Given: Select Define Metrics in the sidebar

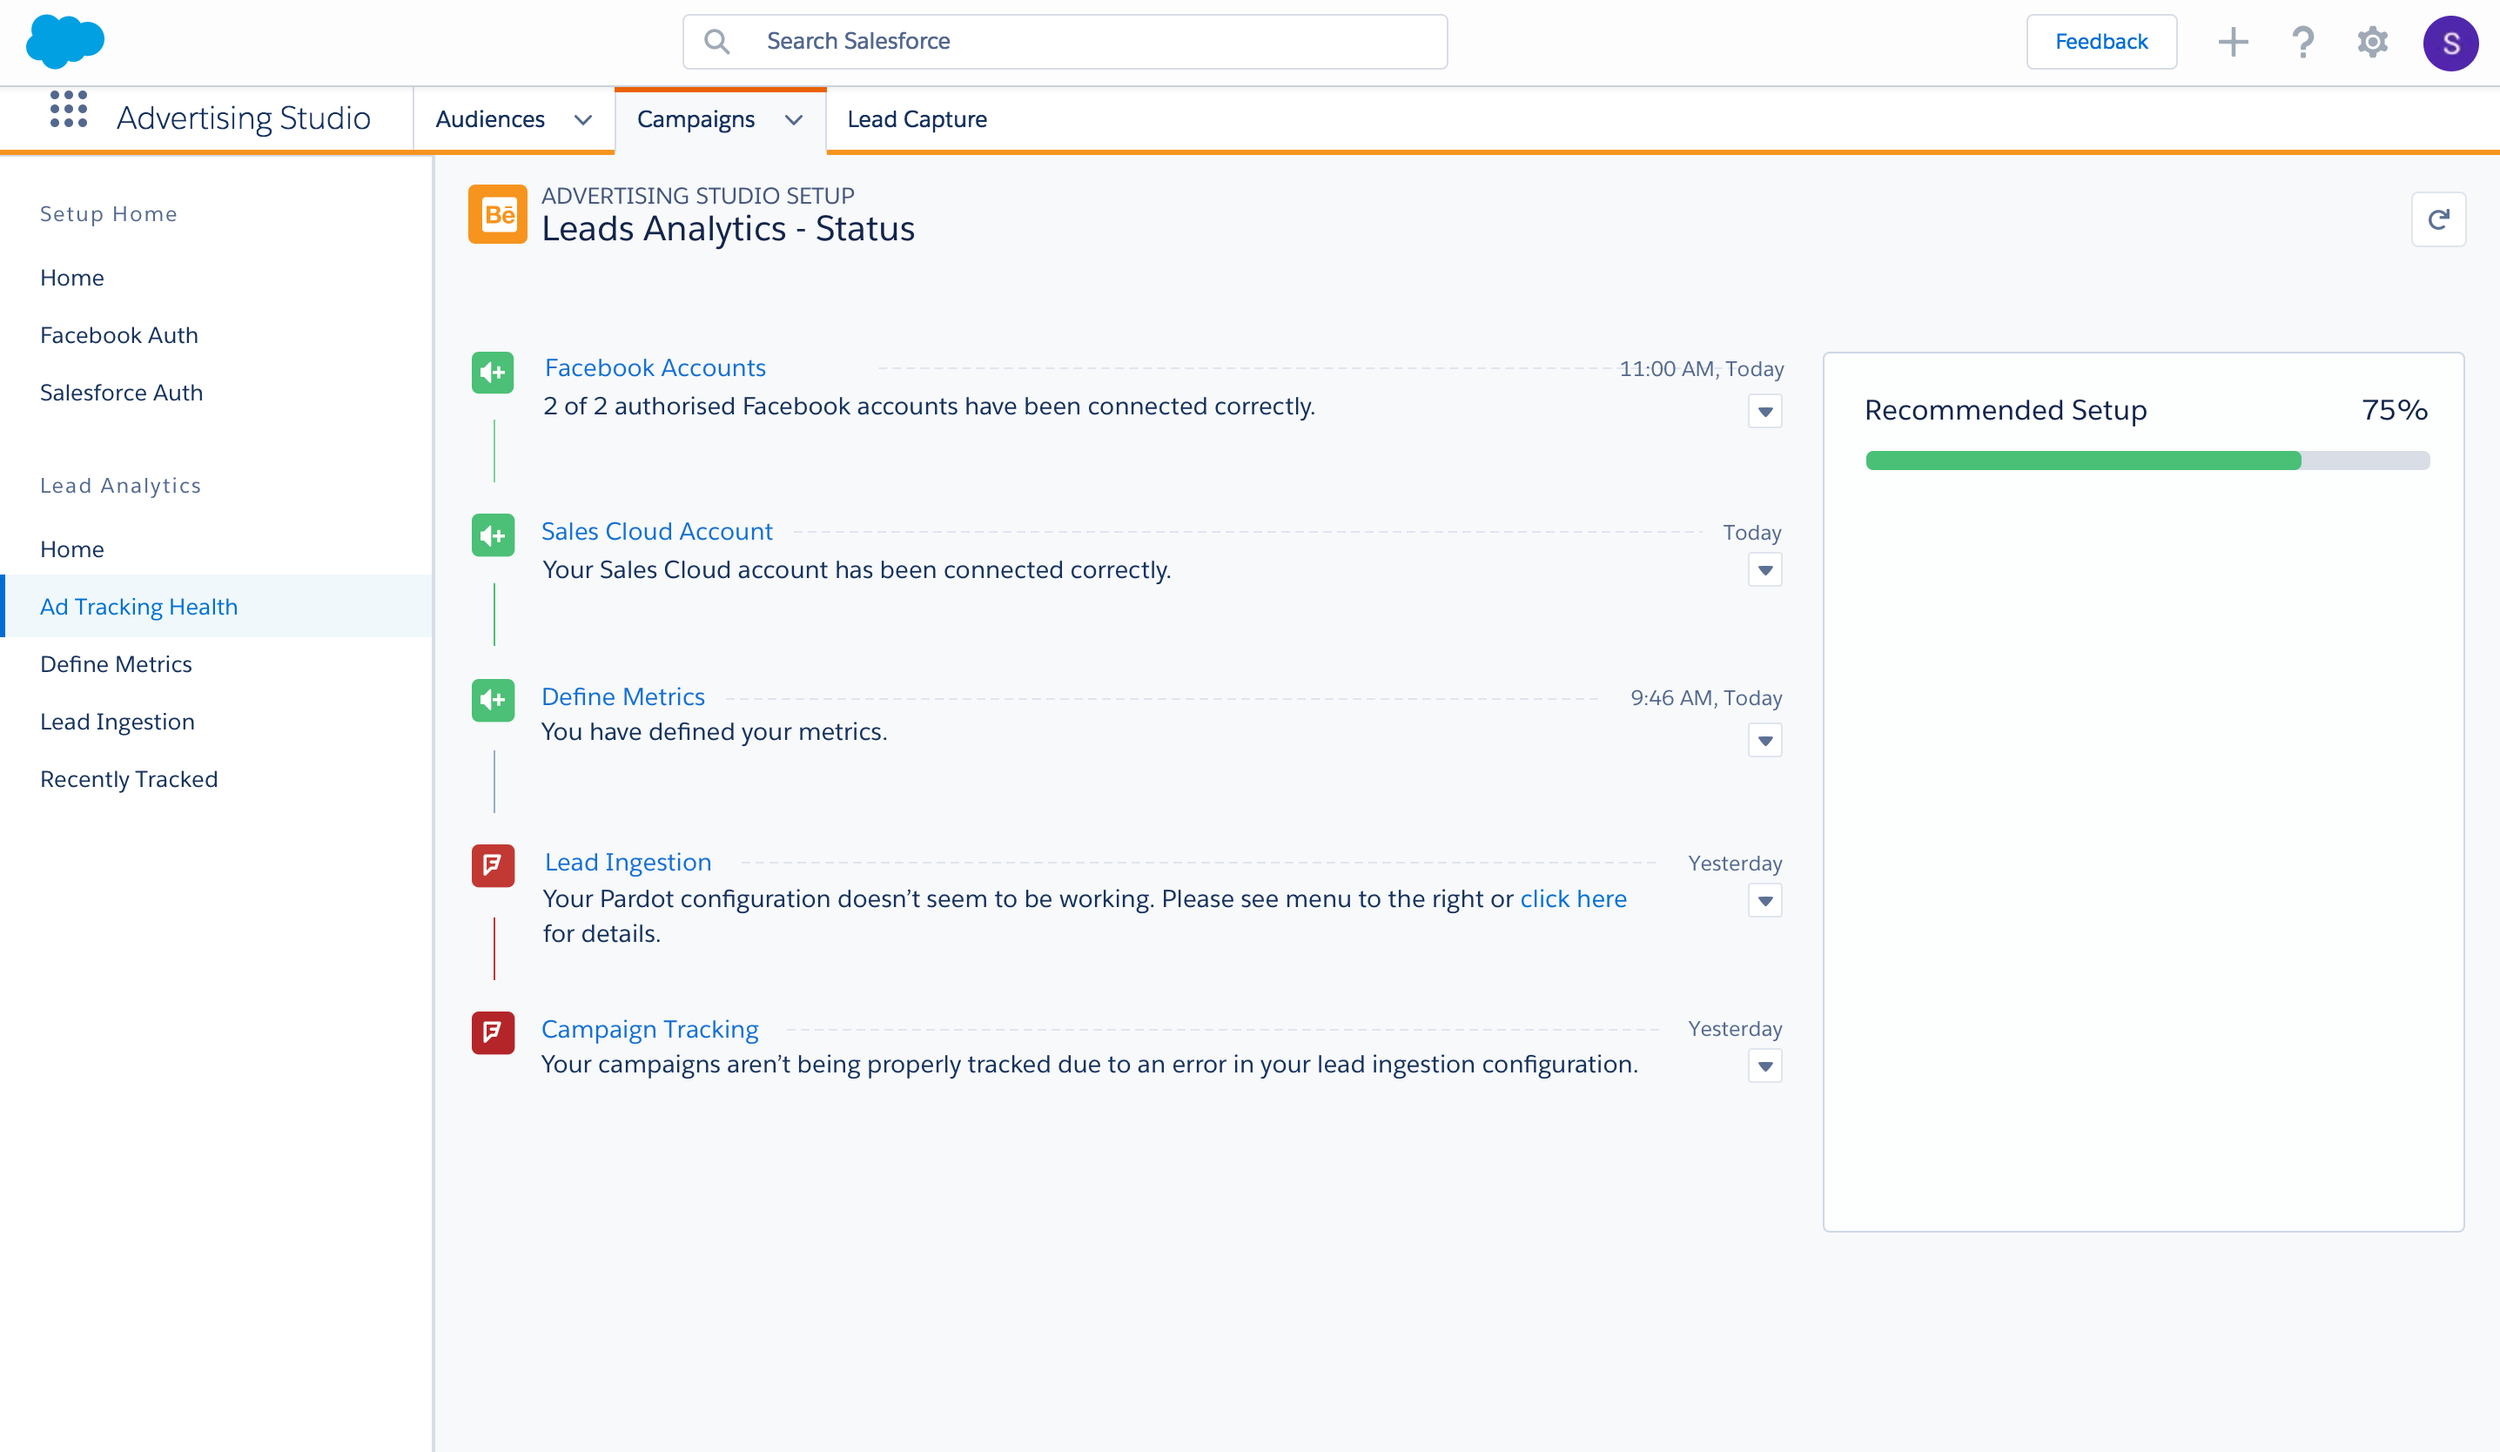Looking at the screenshot, I should click(x=116, y=664).
